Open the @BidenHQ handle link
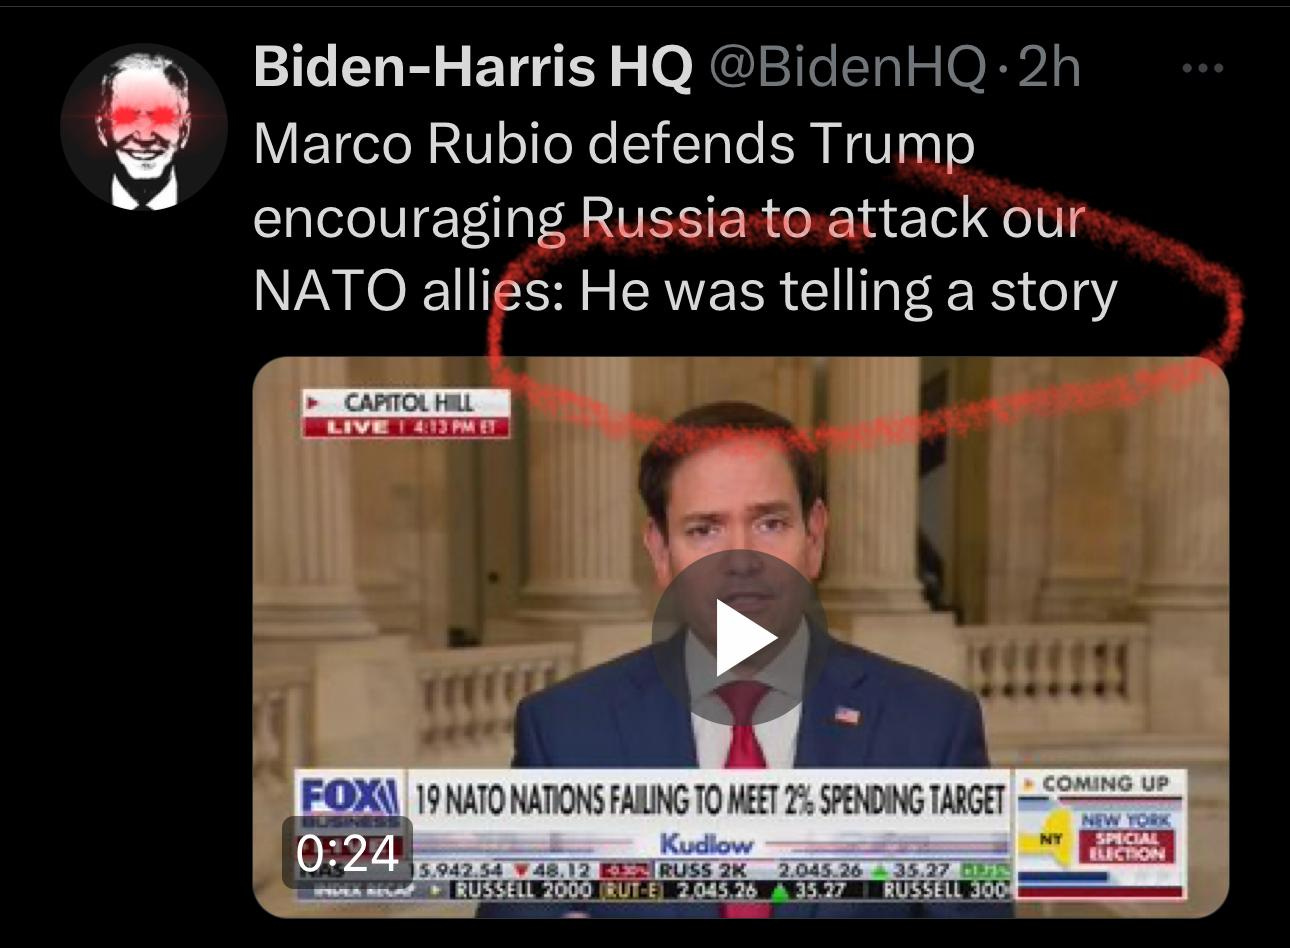 pos(847,68)
